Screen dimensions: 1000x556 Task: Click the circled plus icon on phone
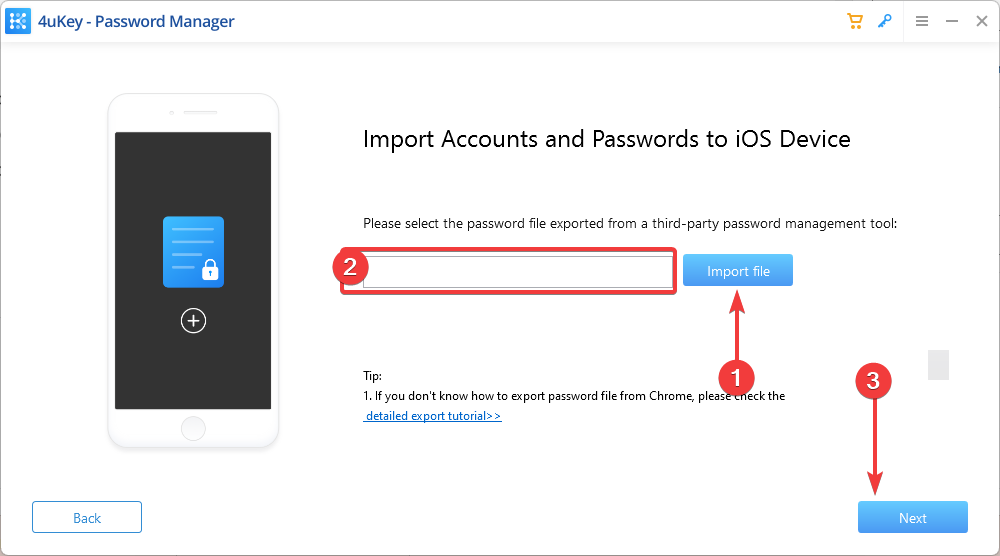pyautogui.click(x=193, y=321)
